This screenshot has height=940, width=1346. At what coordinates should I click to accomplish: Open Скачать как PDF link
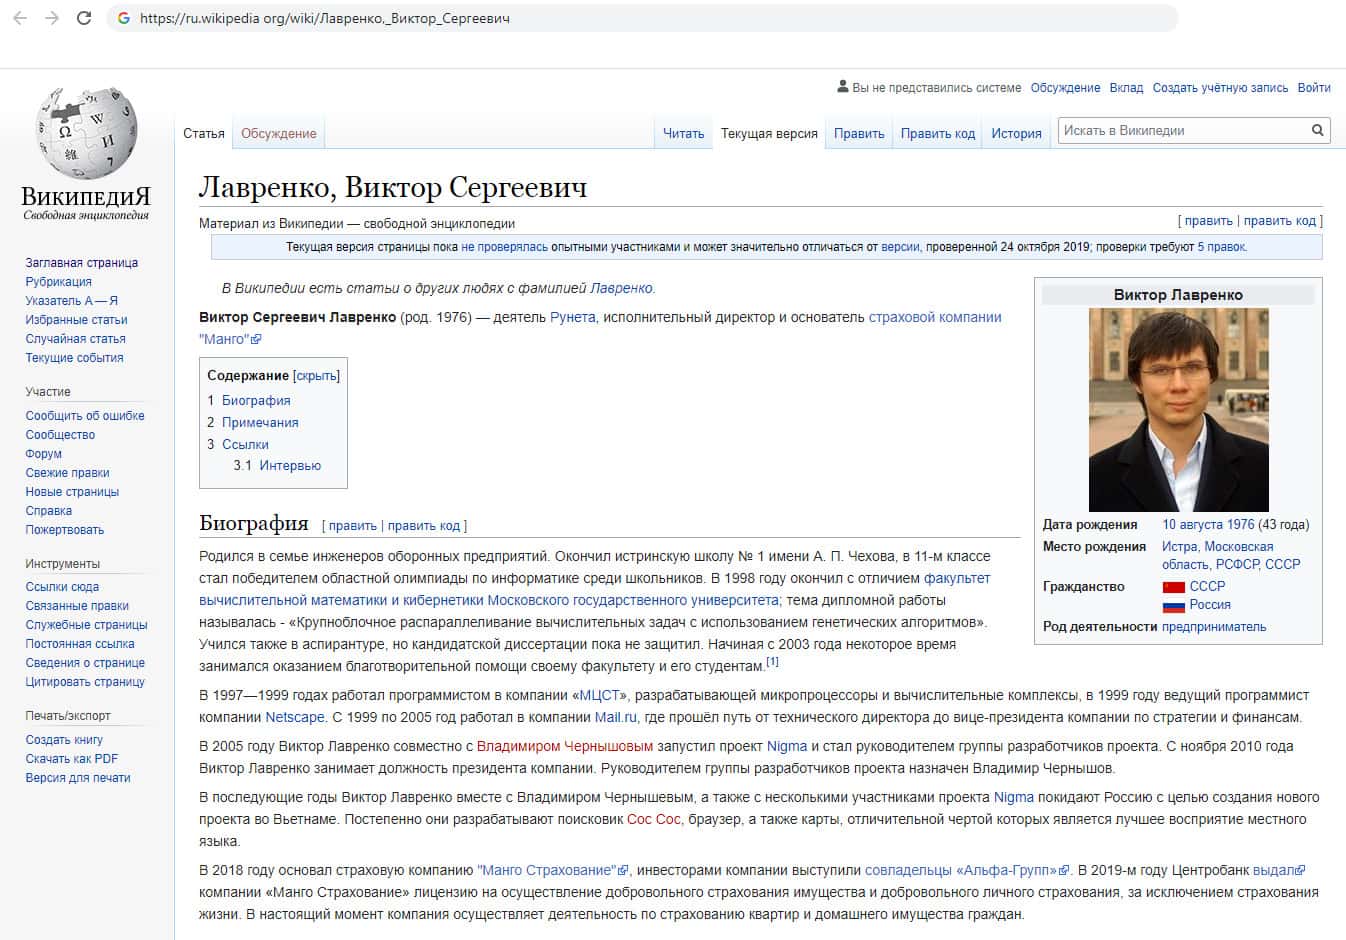72,759
